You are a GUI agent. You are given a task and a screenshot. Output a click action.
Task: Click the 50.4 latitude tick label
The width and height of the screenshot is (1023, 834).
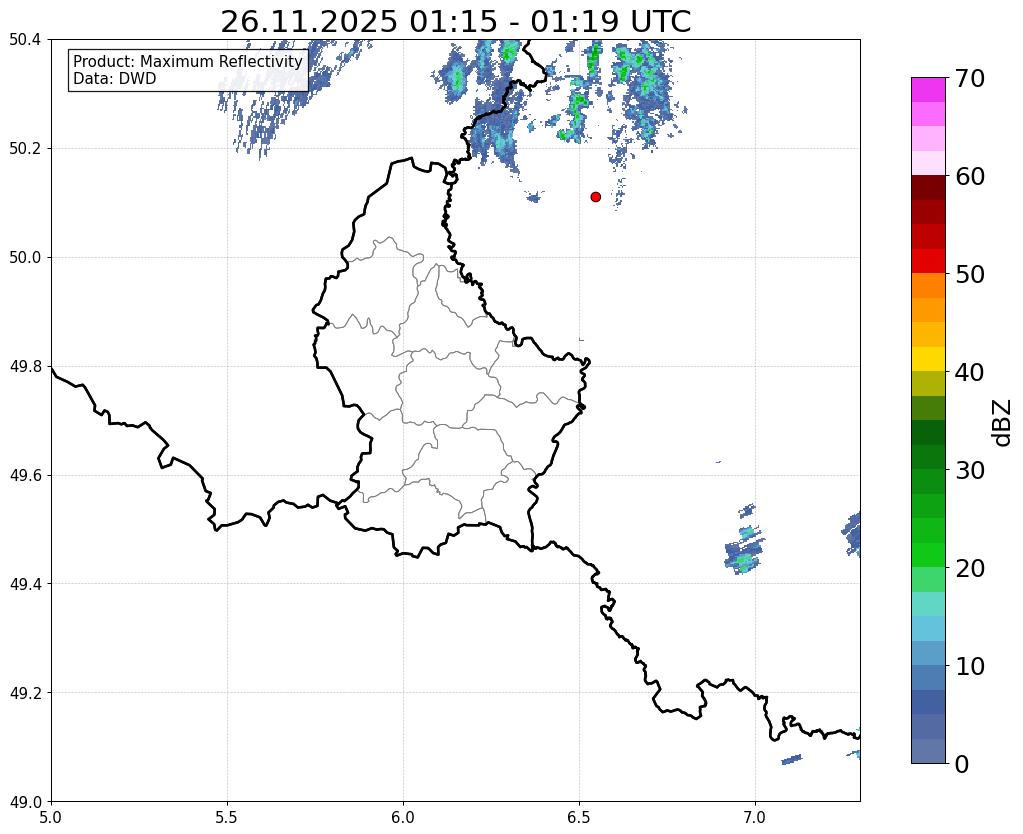pyautogui.click(x=24, y=40)
